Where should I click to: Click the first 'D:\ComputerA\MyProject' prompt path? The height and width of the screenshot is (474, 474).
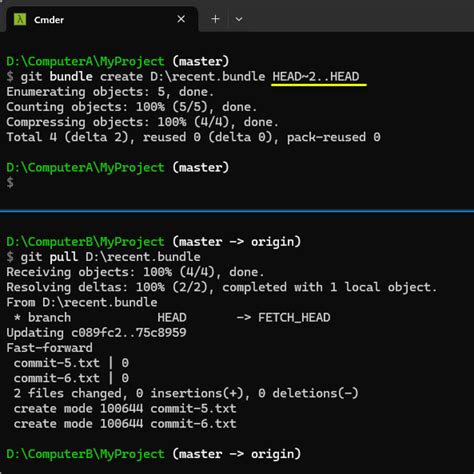(x=85, y=61)
